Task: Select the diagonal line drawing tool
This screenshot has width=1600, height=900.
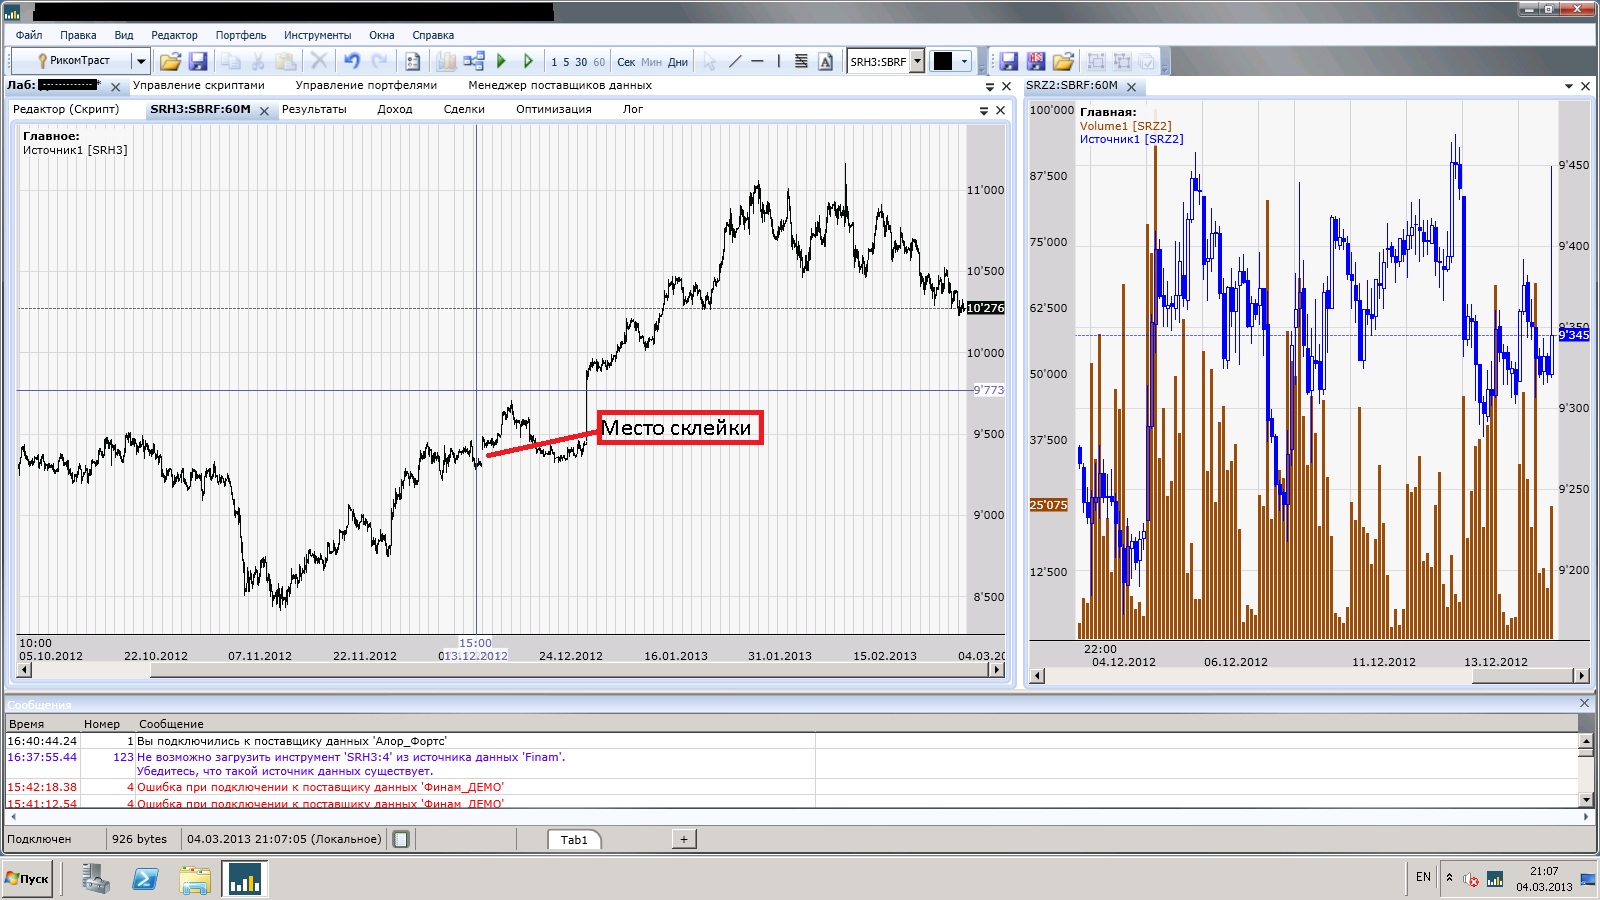Action: [735, 61]
